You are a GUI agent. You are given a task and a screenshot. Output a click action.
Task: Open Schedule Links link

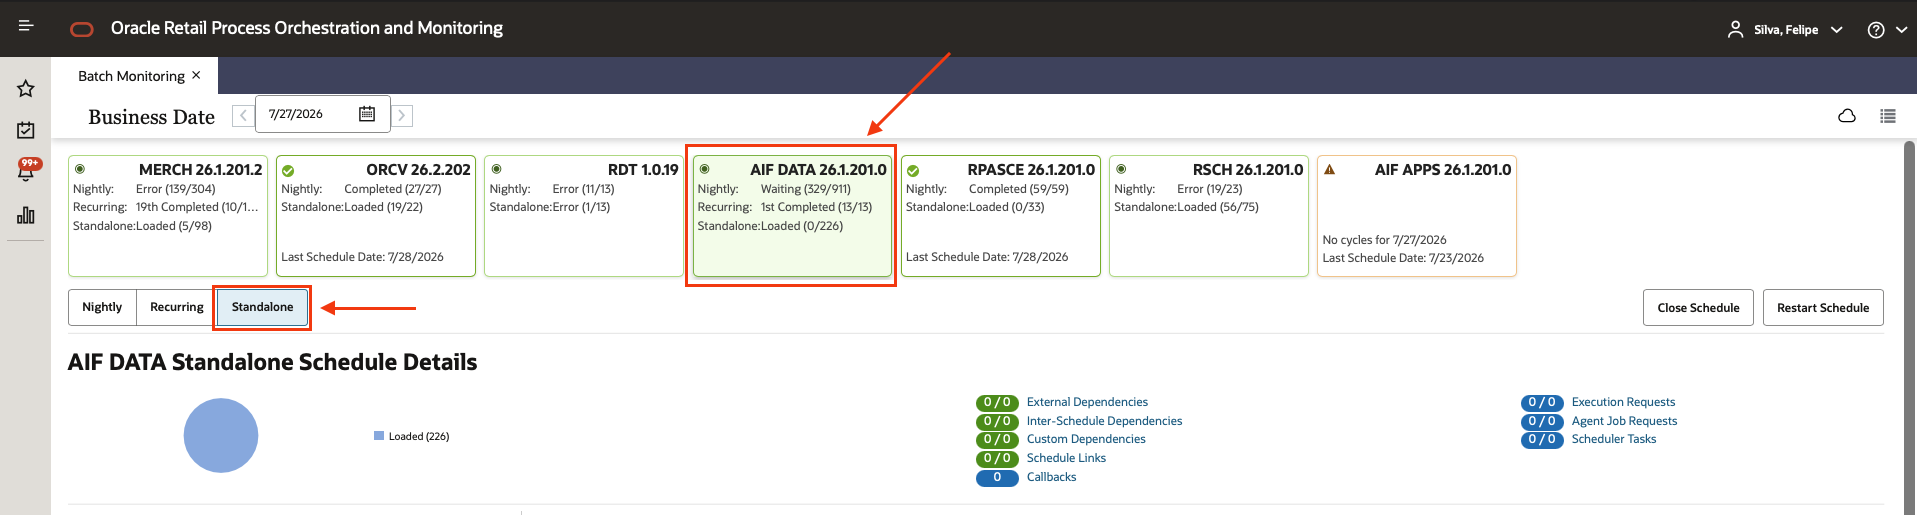coord(1066,458)
